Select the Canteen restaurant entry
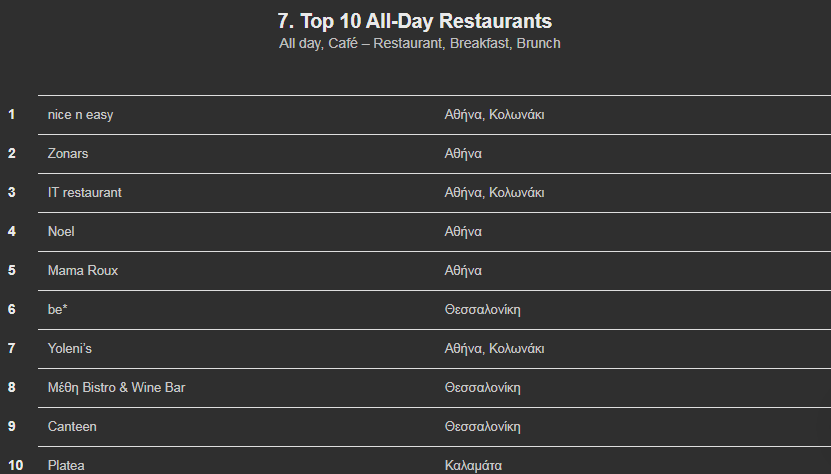The height and width of the screenshot is (474, 831). [72, 426]
